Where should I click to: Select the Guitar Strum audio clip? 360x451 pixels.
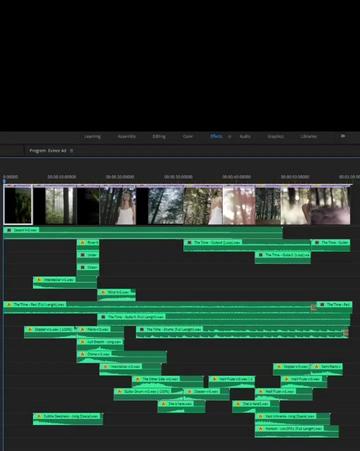150,394
